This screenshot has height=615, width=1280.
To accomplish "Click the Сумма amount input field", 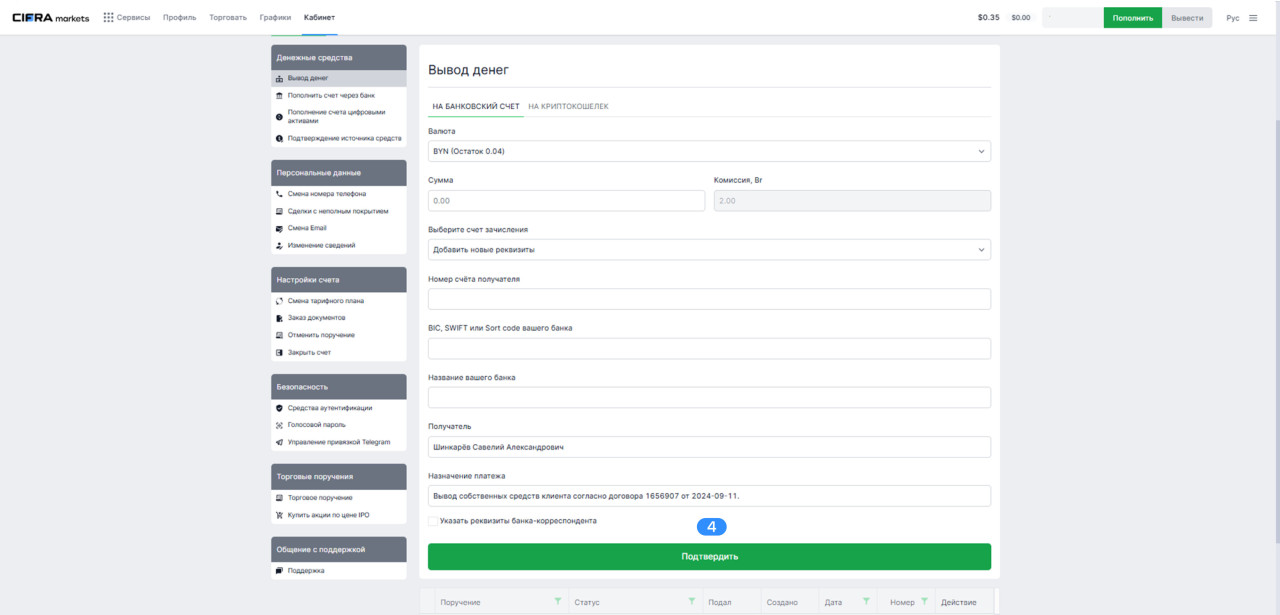I will click(x=566, y=201).
